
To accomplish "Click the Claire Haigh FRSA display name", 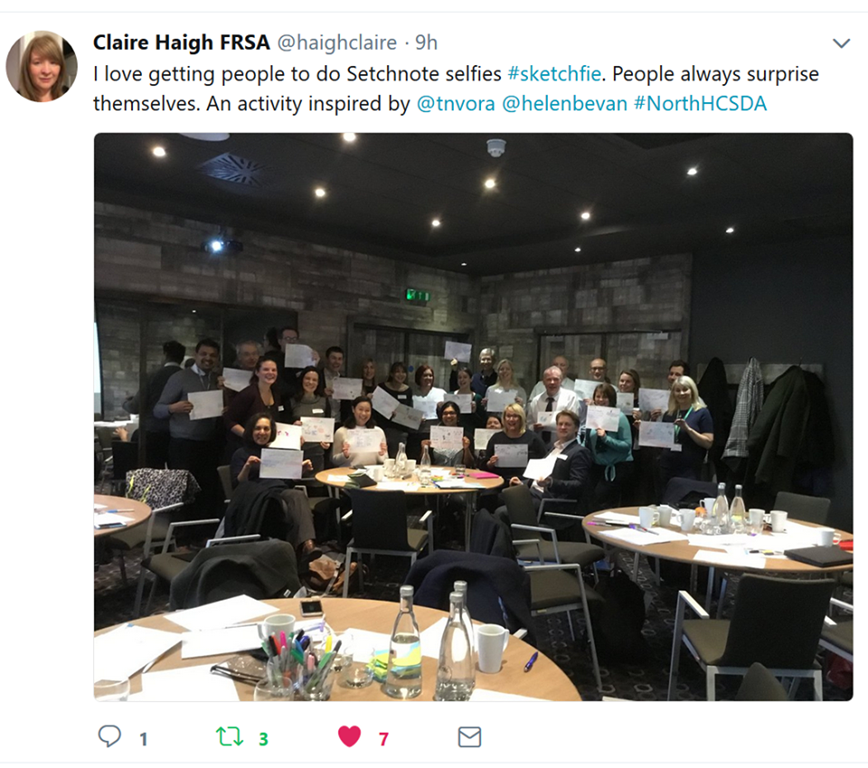I will coord(181,43).
